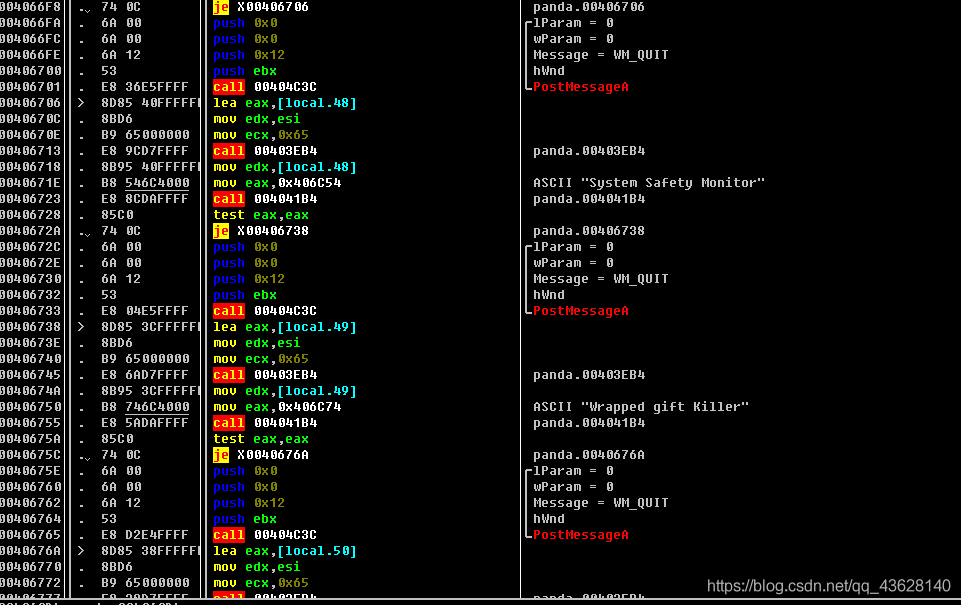Viewport: 961px width, 605px height.
Task: Select the ASCII "System Safety Monitor" comment
Action: click(648, 183)
